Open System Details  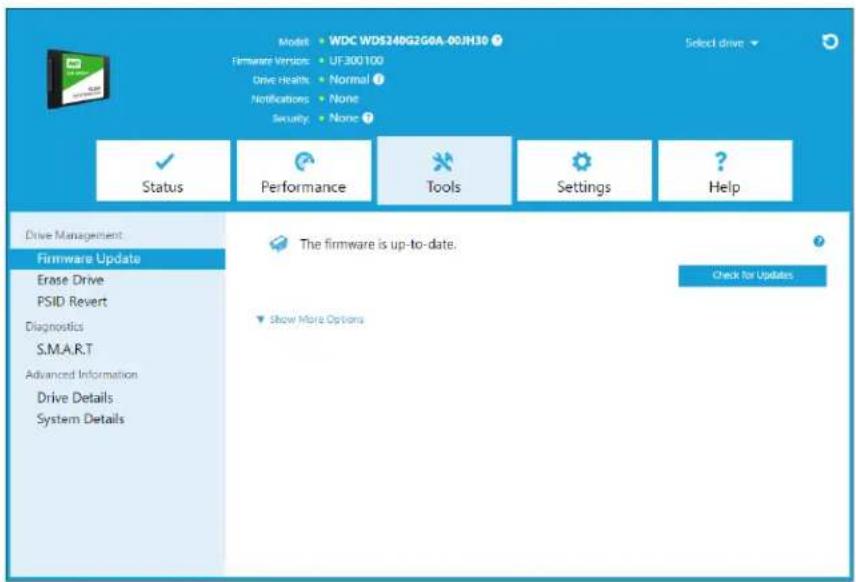[80, 419]
